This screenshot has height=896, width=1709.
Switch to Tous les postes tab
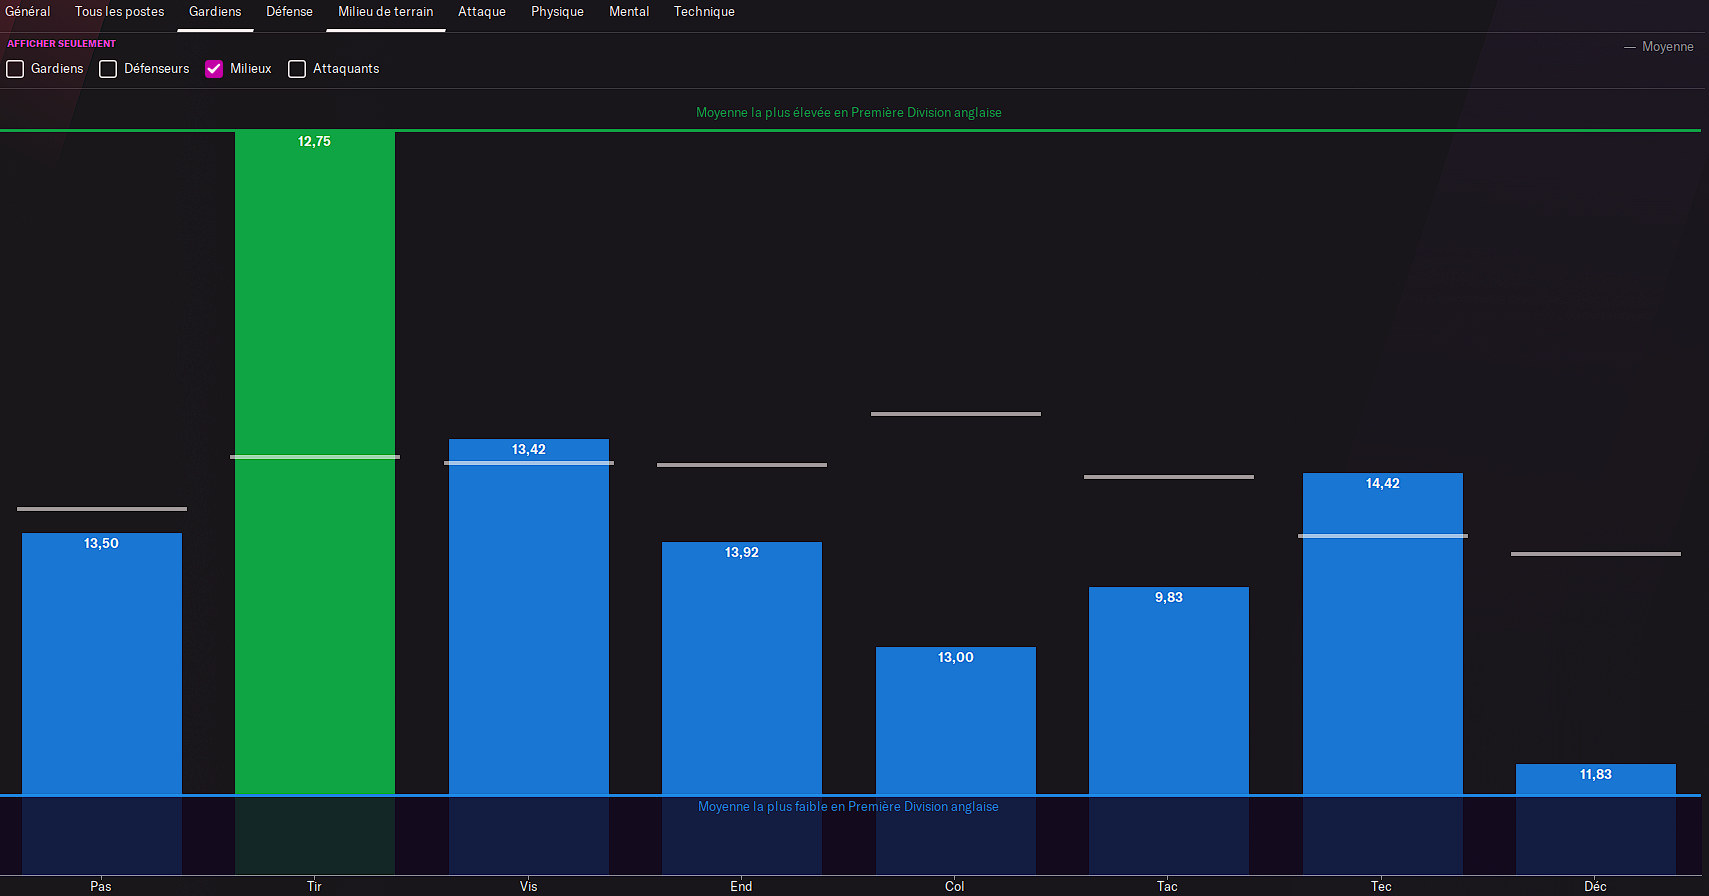pyautogui.click(x=119, y=12)
